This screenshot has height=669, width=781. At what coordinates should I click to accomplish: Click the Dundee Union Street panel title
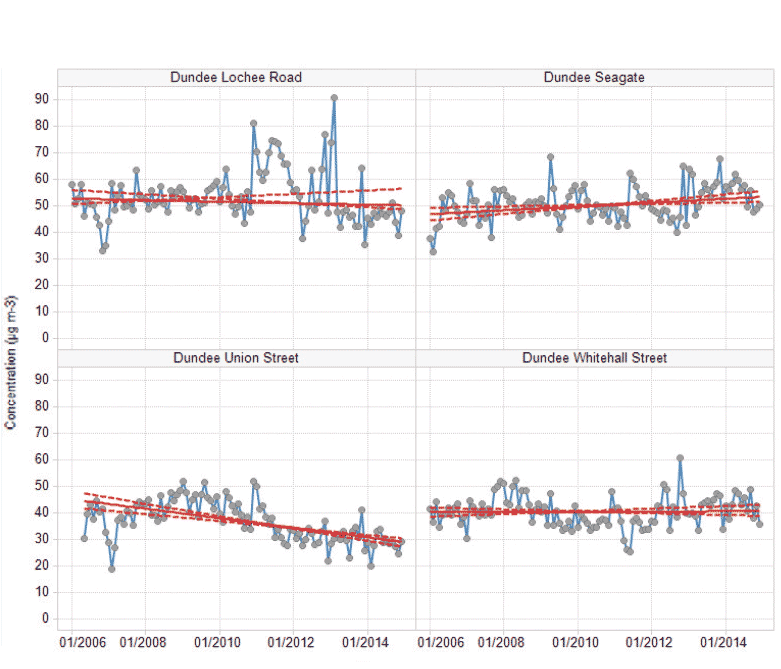[x=236, y=358]
